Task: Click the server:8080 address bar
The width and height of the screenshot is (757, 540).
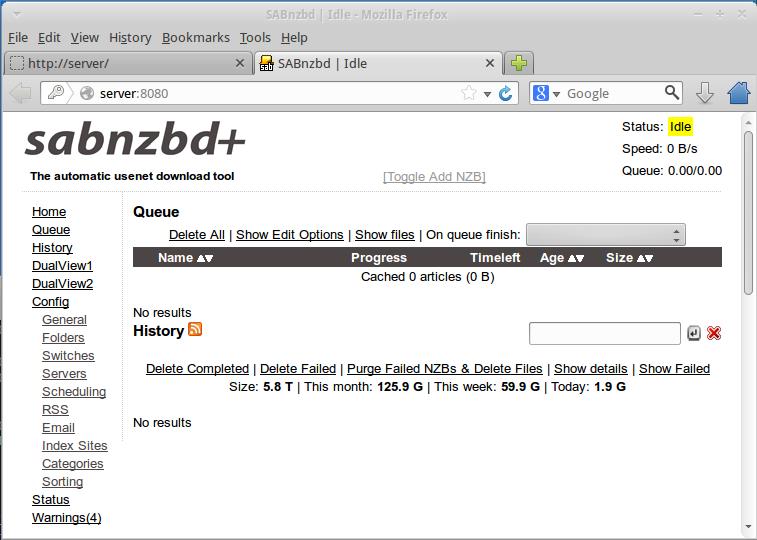Action: [278, 93]
